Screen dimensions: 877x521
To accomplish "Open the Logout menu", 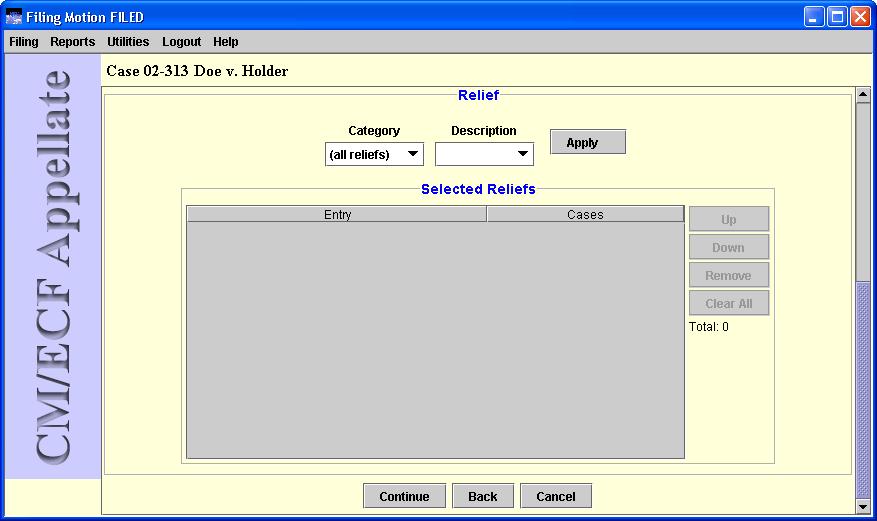I will [x=181, y=42].
